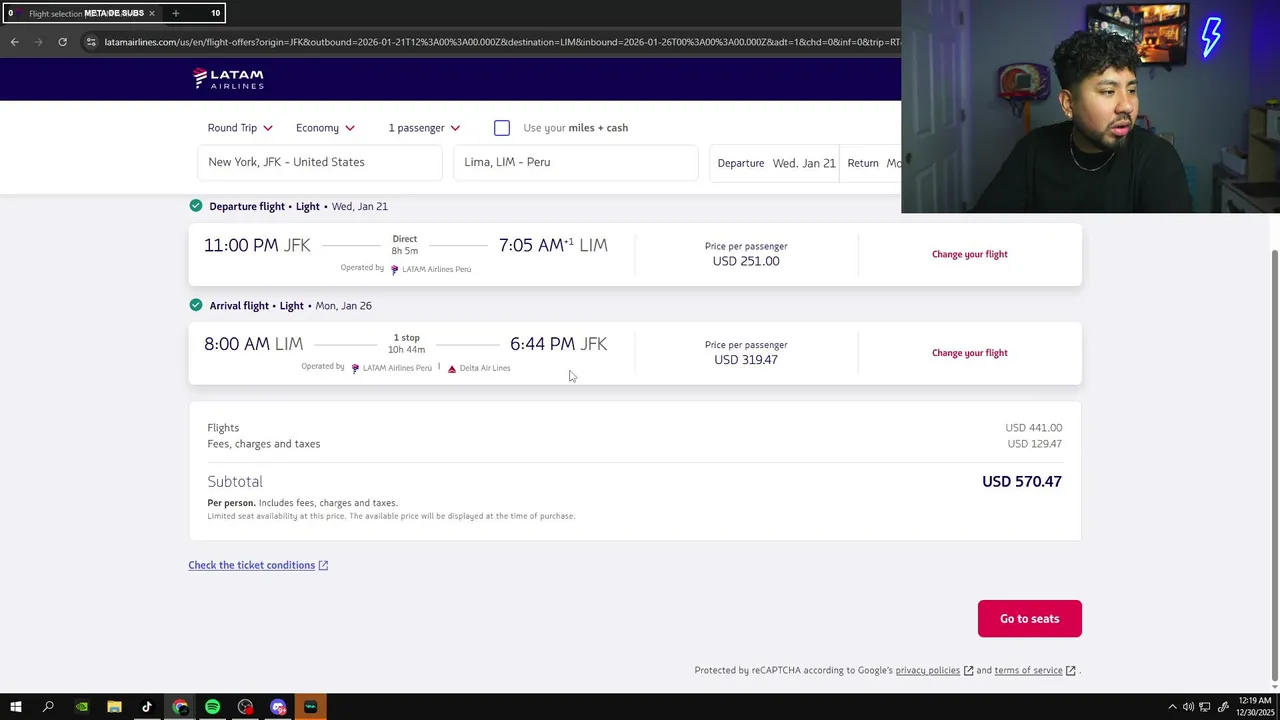Select the Flight selection browser tab

tap(82, 13)
